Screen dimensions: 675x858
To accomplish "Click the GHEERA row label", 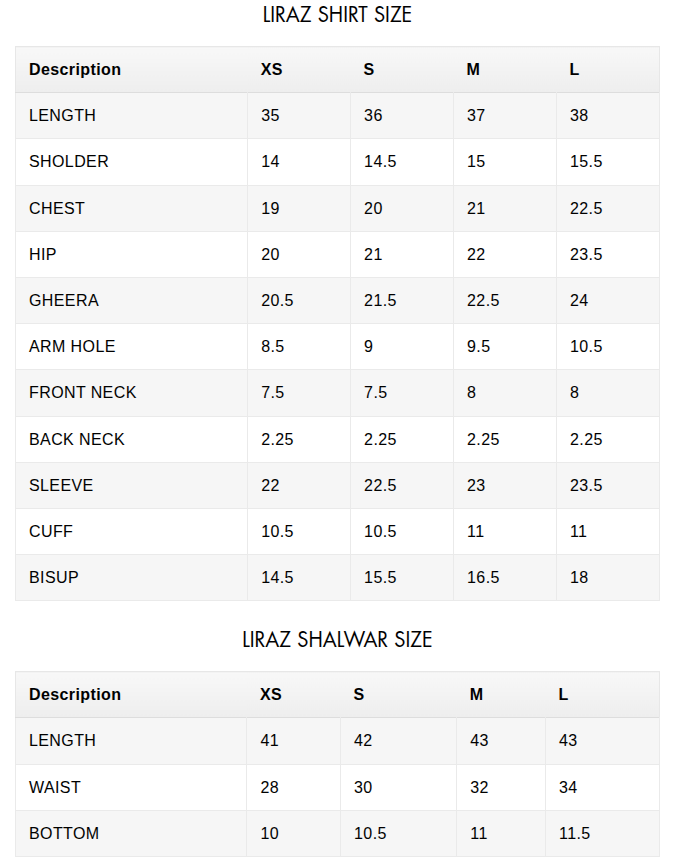I will (x=64, y=300).
